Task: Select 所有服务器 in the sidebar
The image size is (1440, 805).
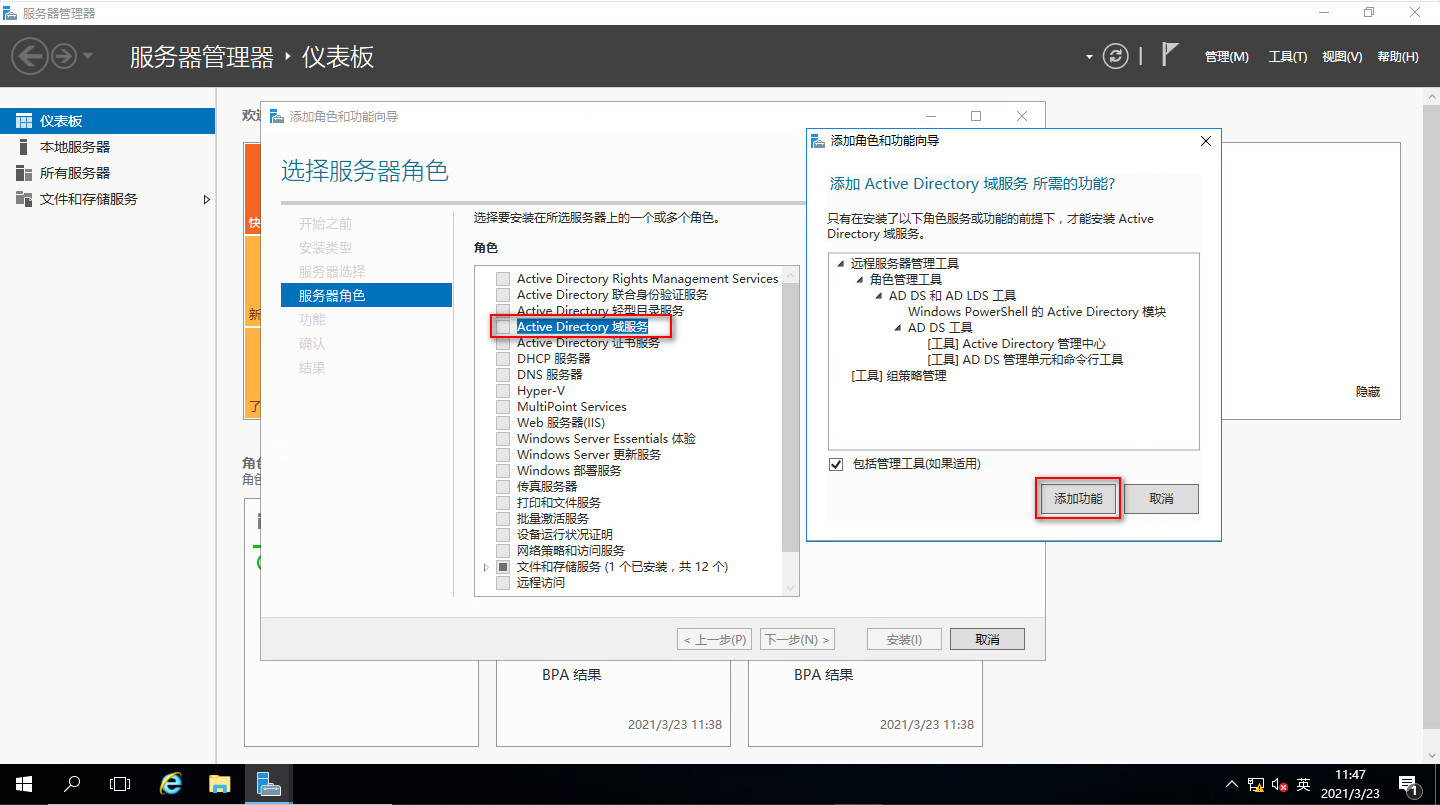Action: 107,173
